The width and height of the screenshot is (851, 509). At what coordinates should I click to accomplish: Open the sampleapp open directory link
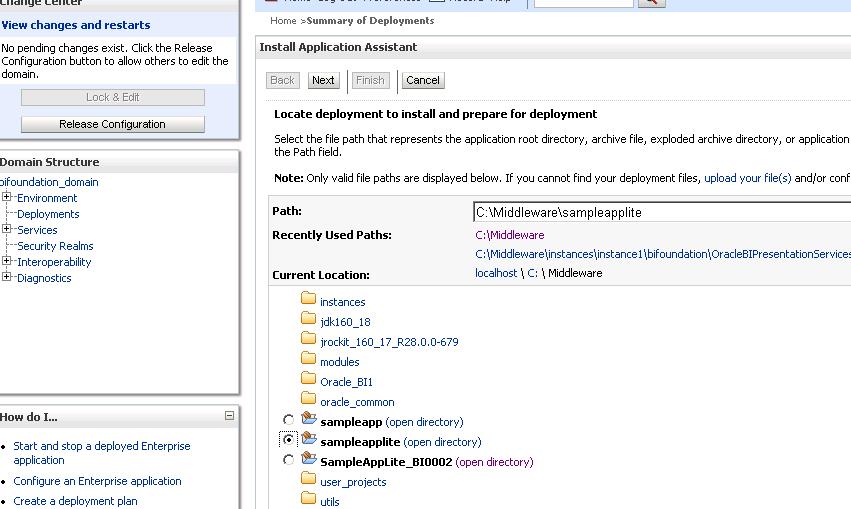tap(424, 422)
